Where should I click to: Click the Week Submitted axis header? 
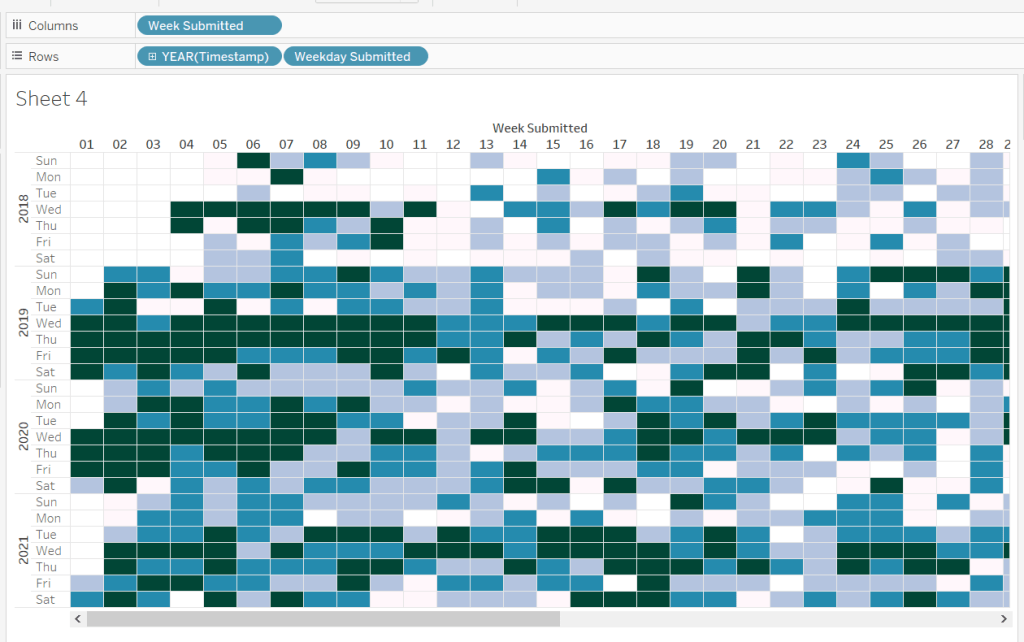coord(540,128)
